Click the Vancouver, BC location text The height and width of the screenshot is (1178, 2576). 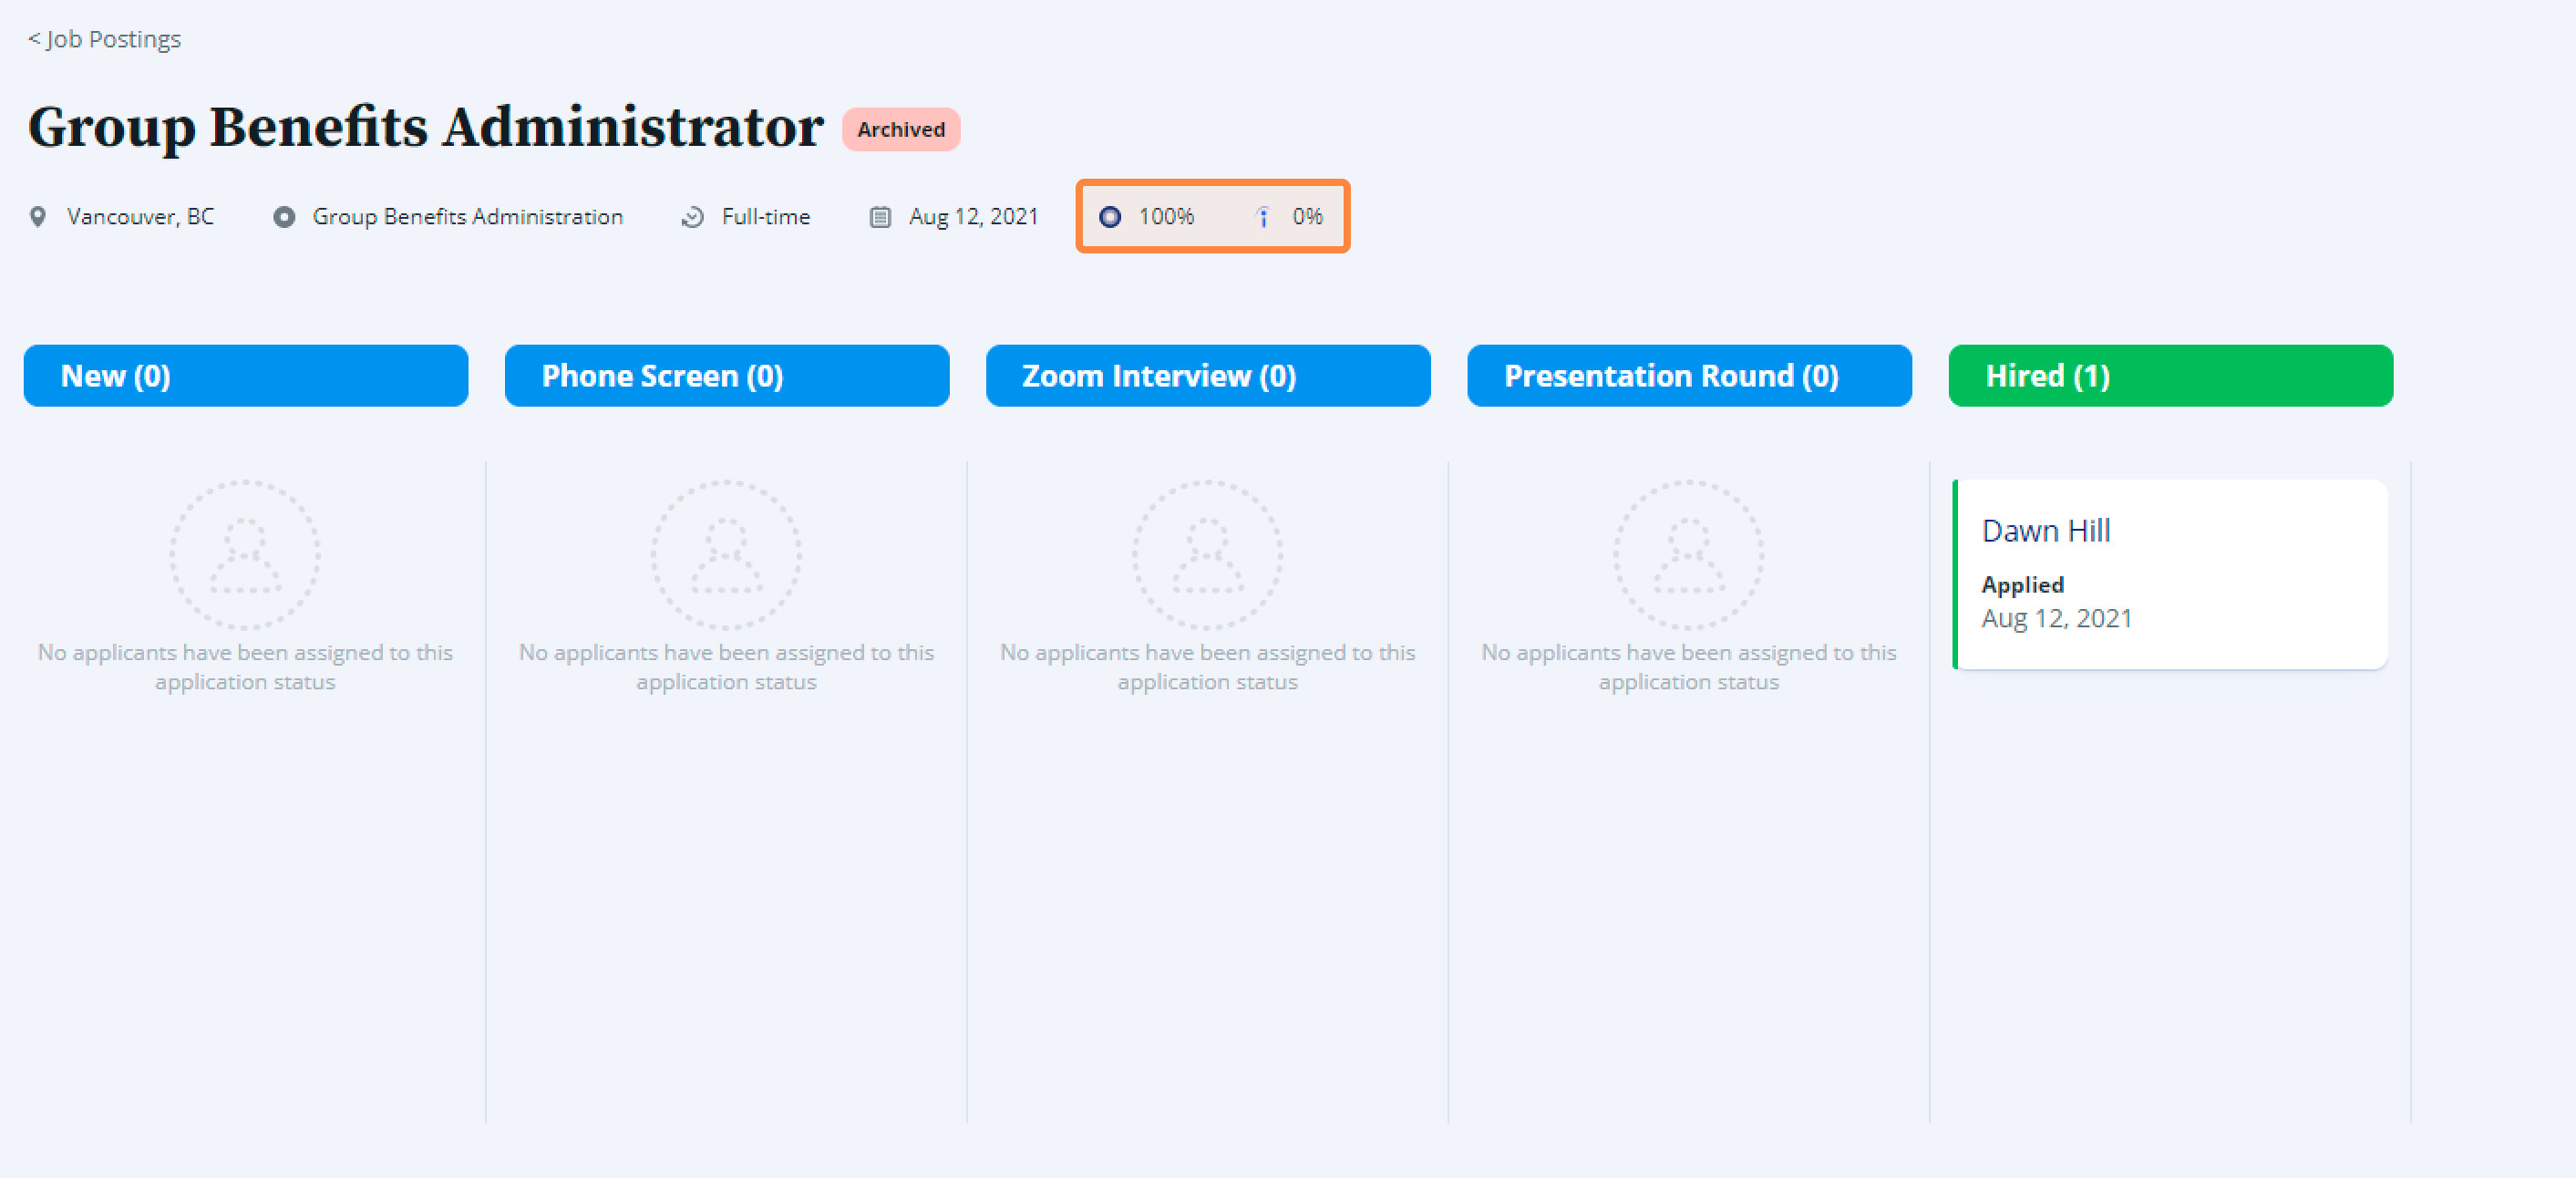point(140,217)
